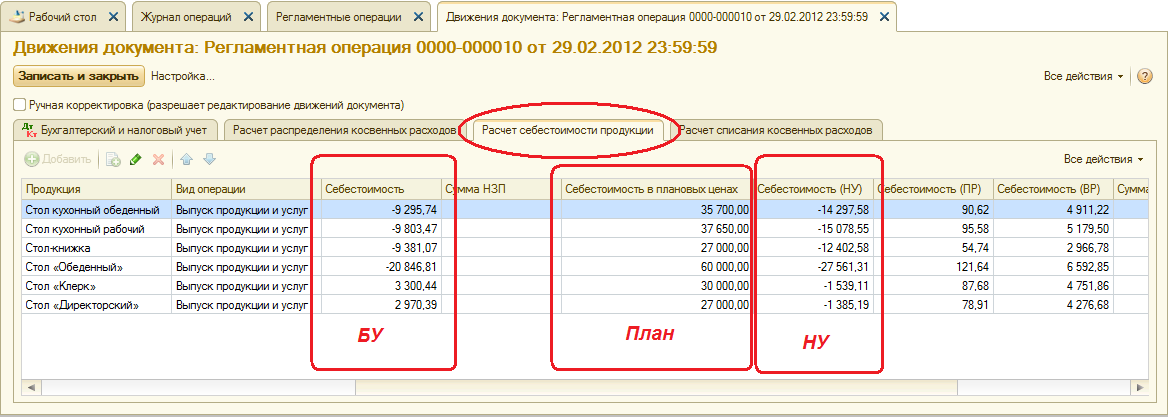Click the move down arrow icon

[x=209, y=159]
